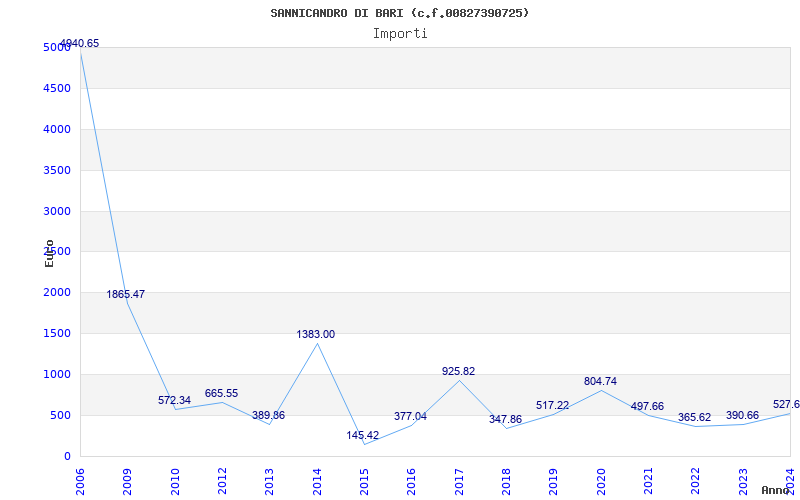The width and height of the screenshot is (800, 500).
Task: Select the 4000 y-axis tick label
Action: tap(57, 130)
